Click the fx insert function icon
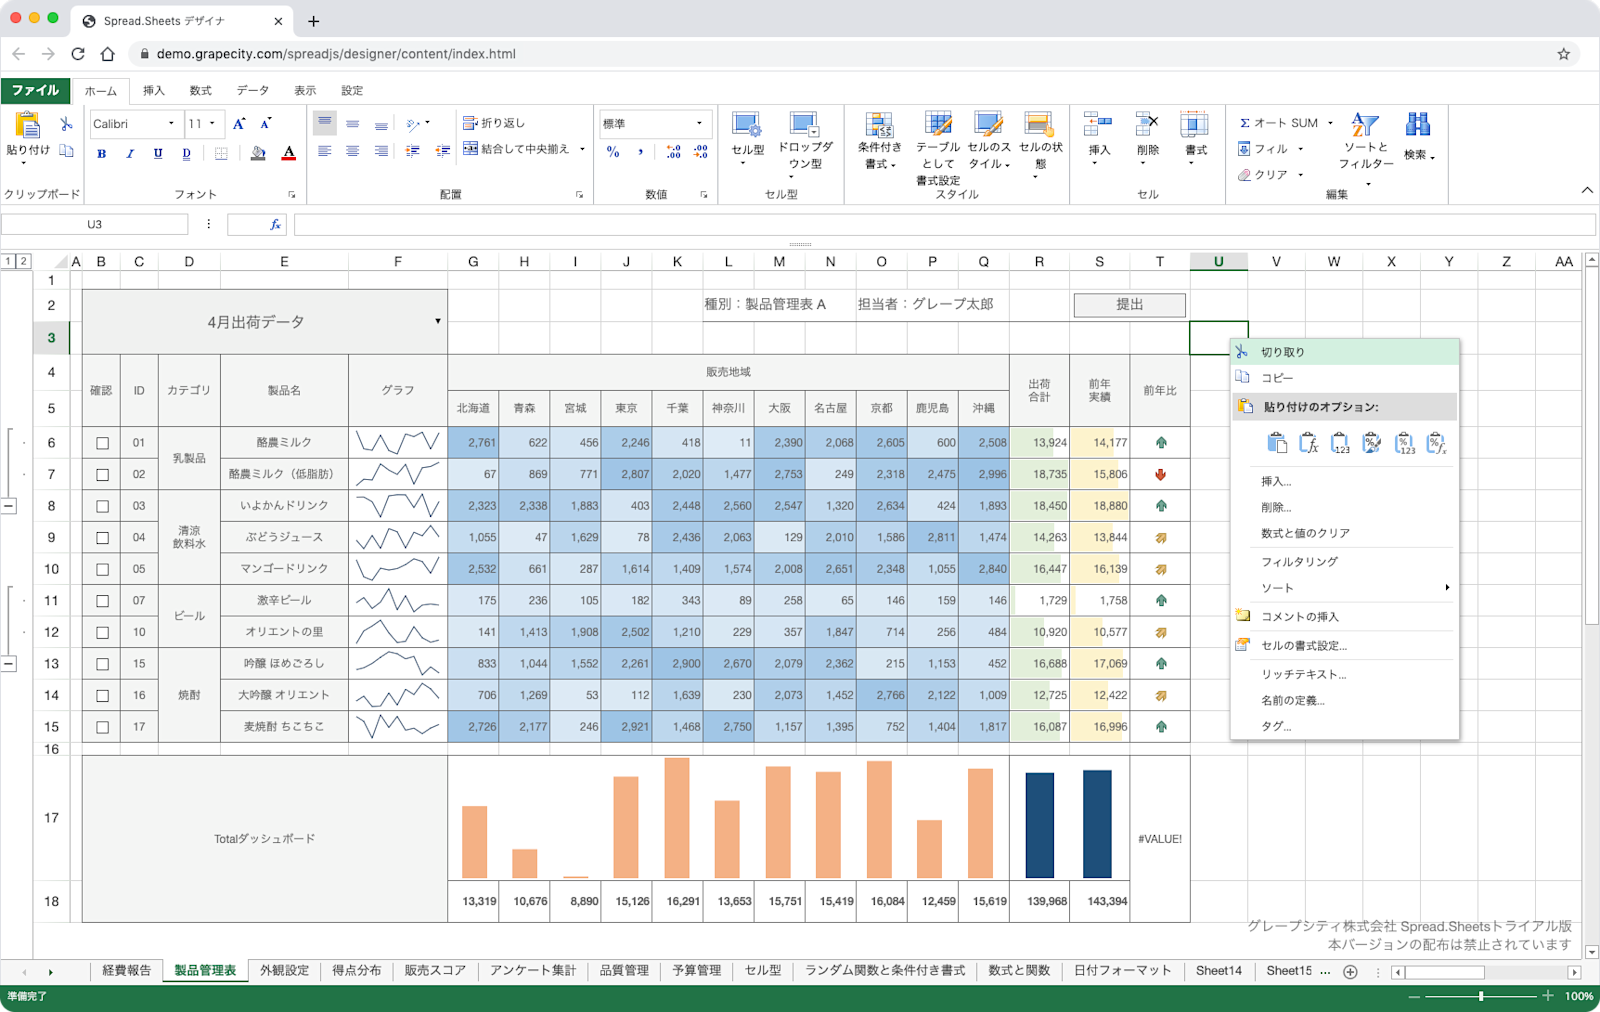This screenshot has height=1012, width=1600. click(275, 225)
